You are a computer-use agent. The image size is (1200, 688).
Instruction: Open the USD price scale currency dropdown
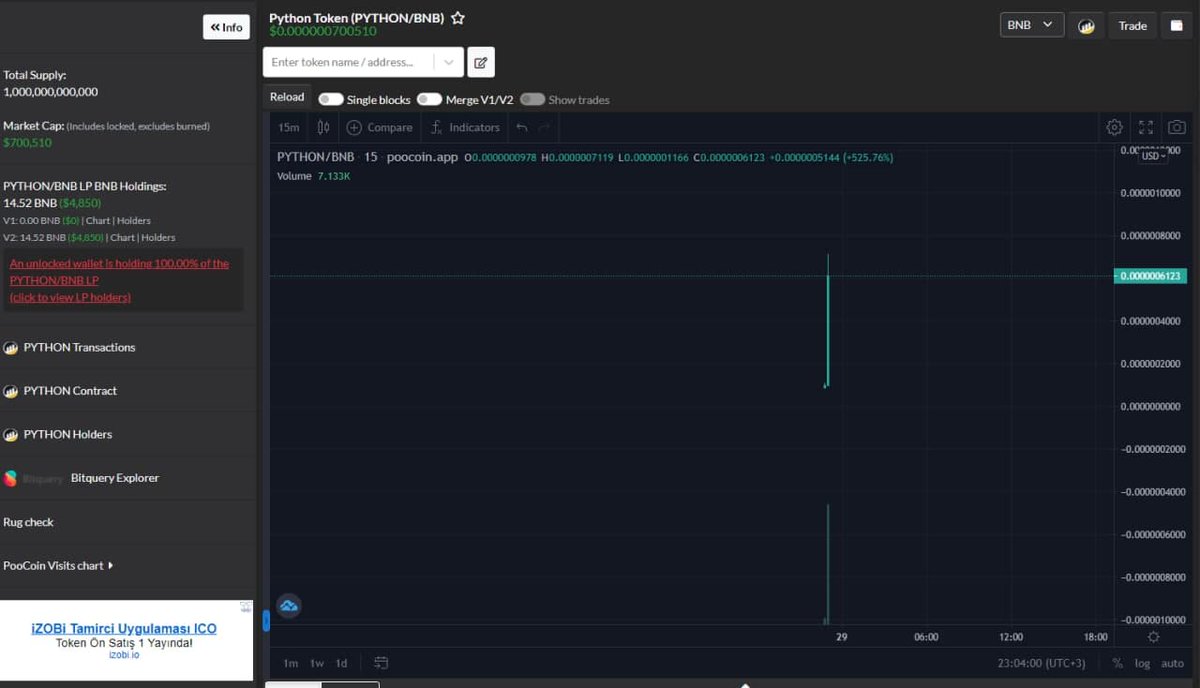point(1154,156)
